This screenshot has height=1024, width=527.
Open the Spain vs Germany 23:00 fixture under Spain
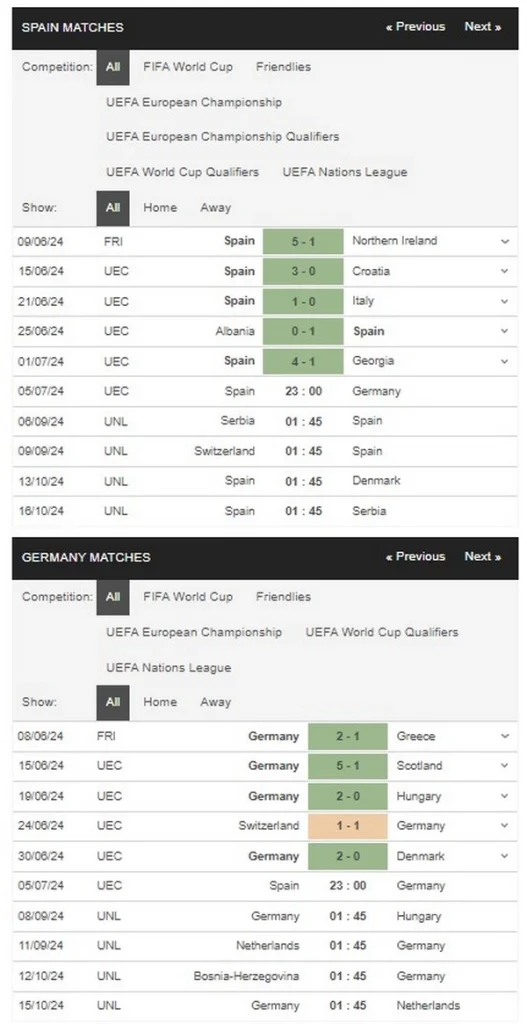264,391
